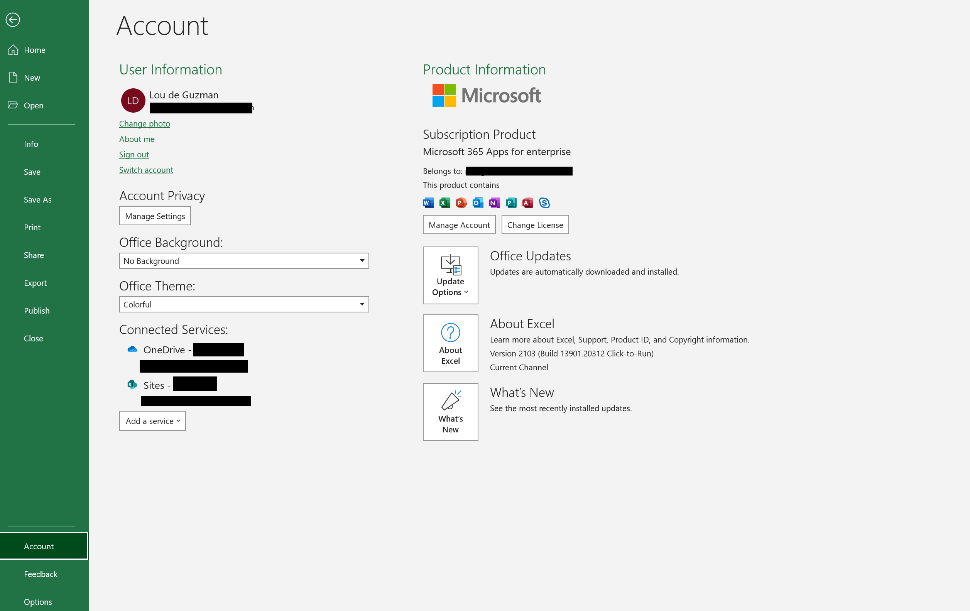This screenshot has width=970, height=611.
Task: Open the Office Theme dropdown showing Colorful
Action: [x=244, y=304]
